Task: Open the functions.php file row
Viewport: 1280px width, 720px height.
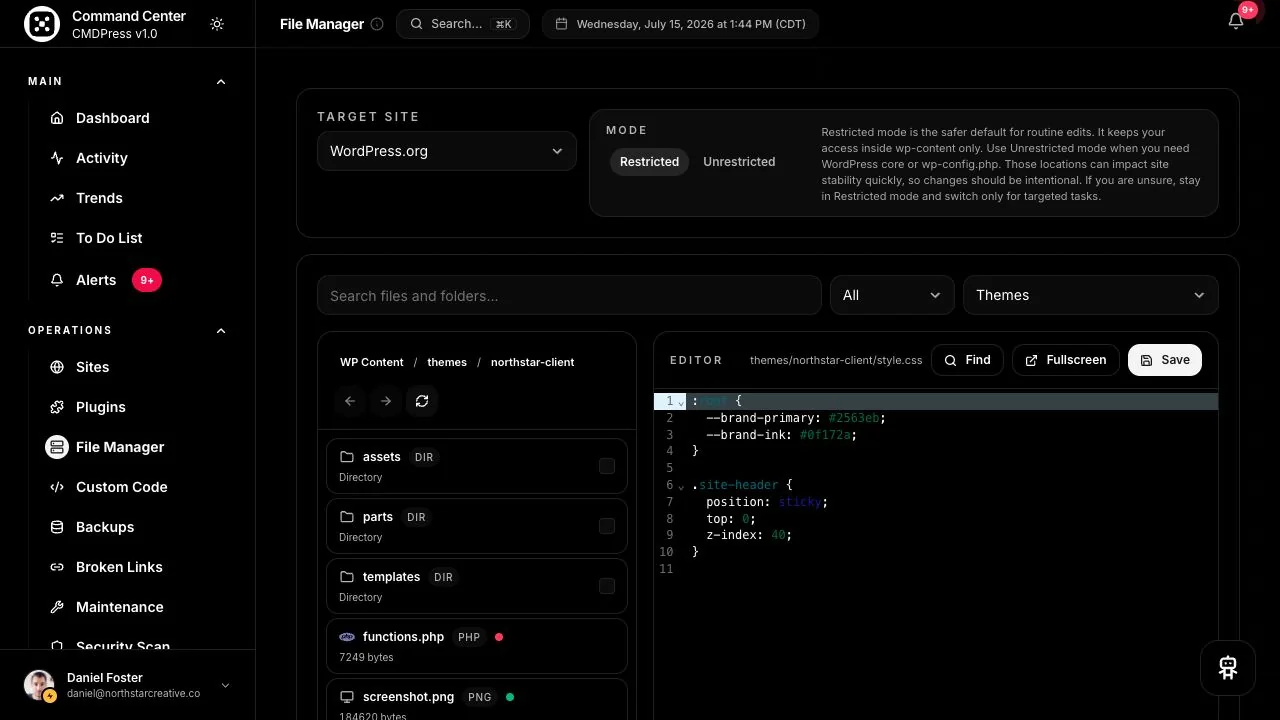Action: 477,646
